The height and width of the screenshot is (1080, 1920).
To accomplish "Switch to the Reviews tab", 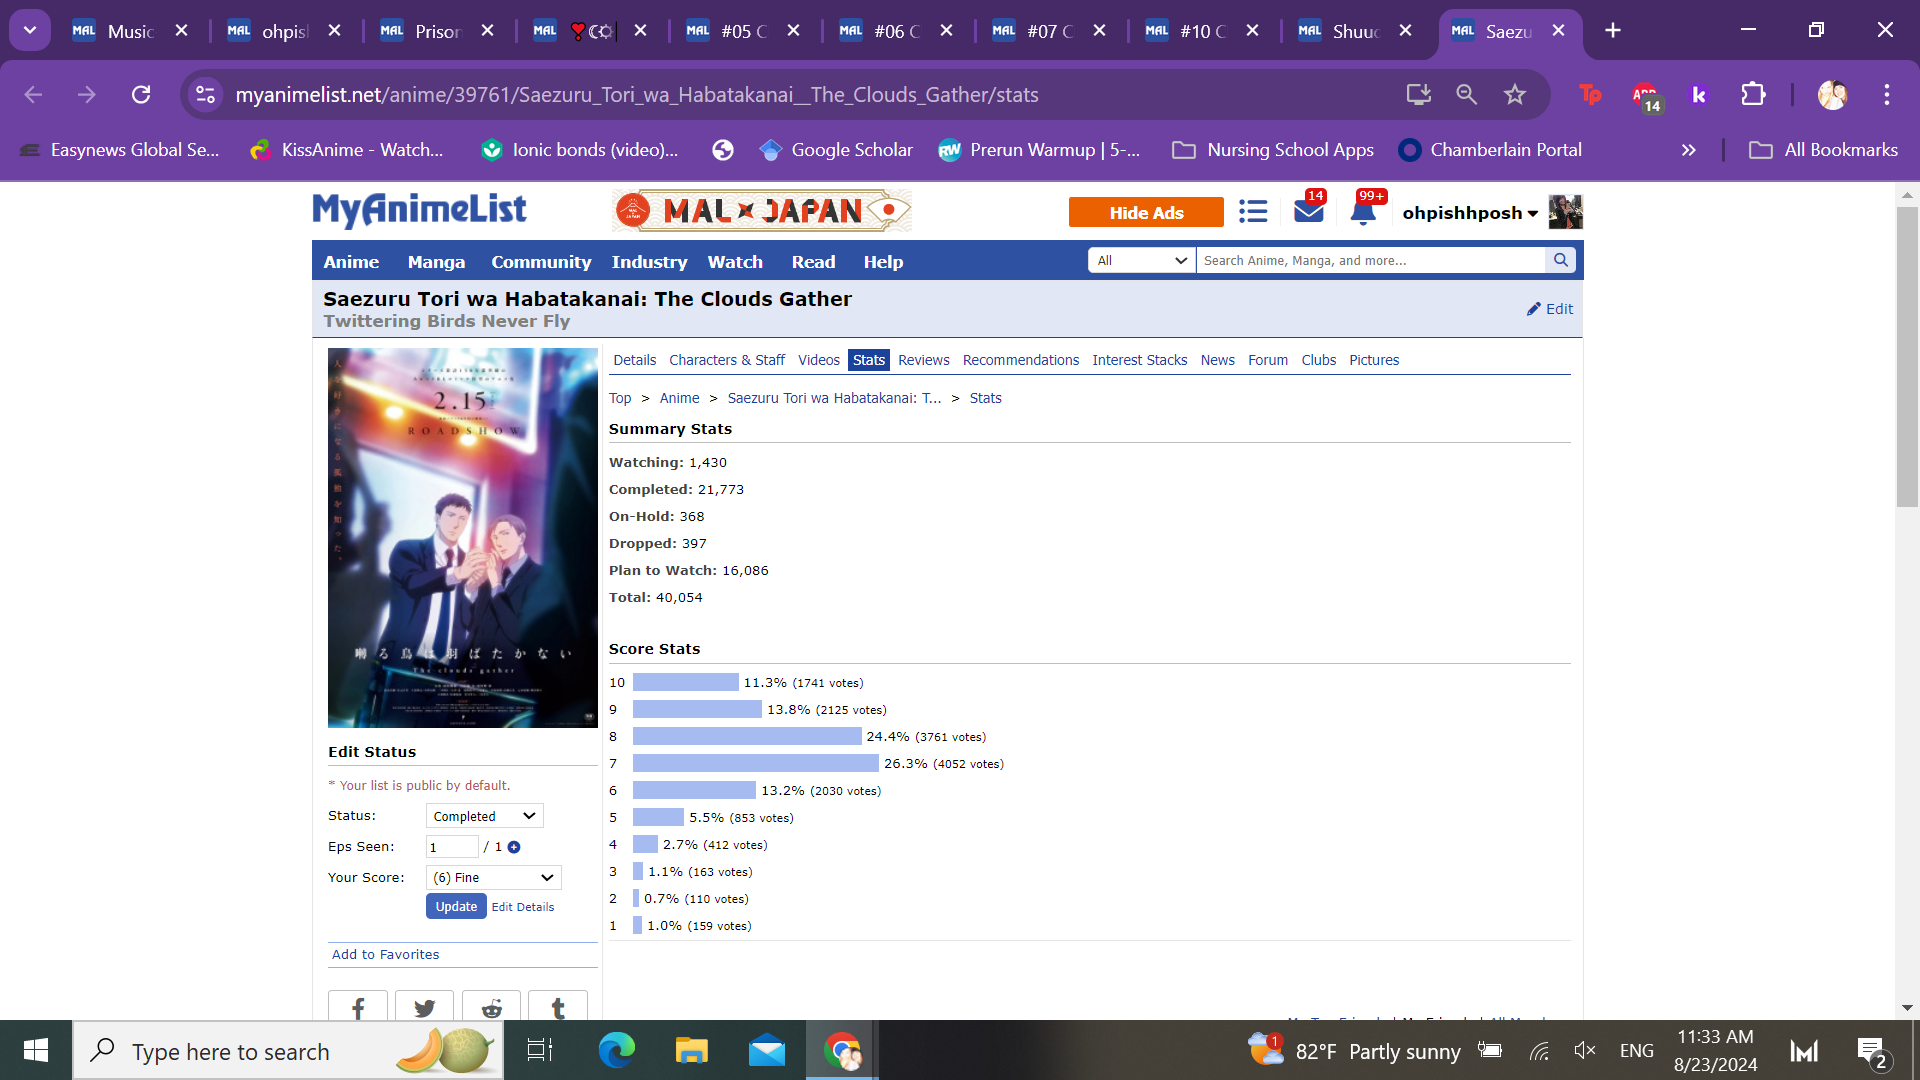I will click(923, 360).
